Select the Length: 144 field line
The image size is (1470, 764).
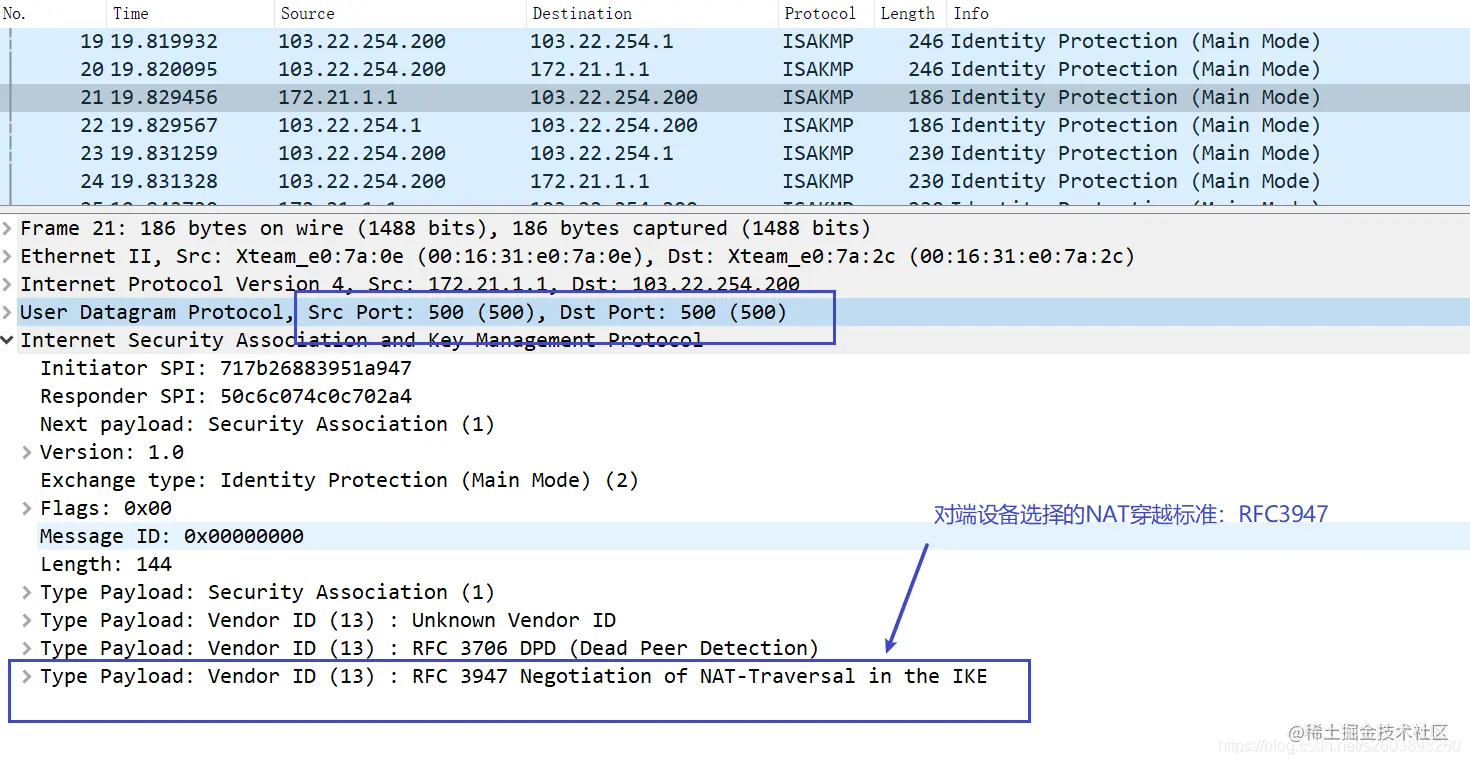click(106, 564)
